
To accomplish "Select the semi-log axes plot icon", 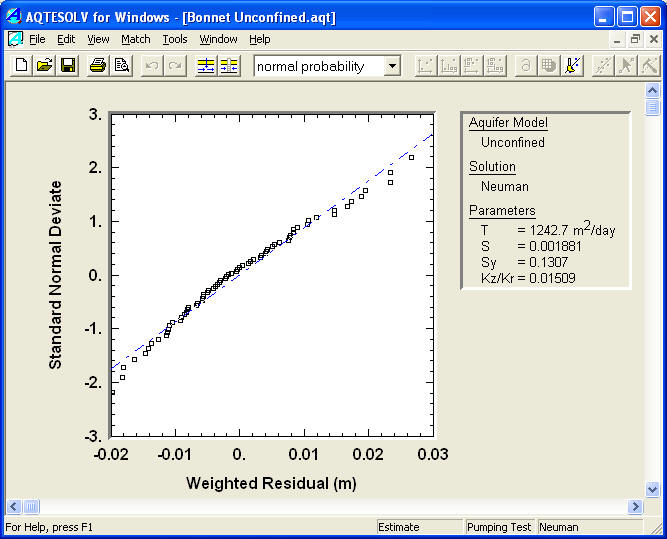I will point(449,66).
